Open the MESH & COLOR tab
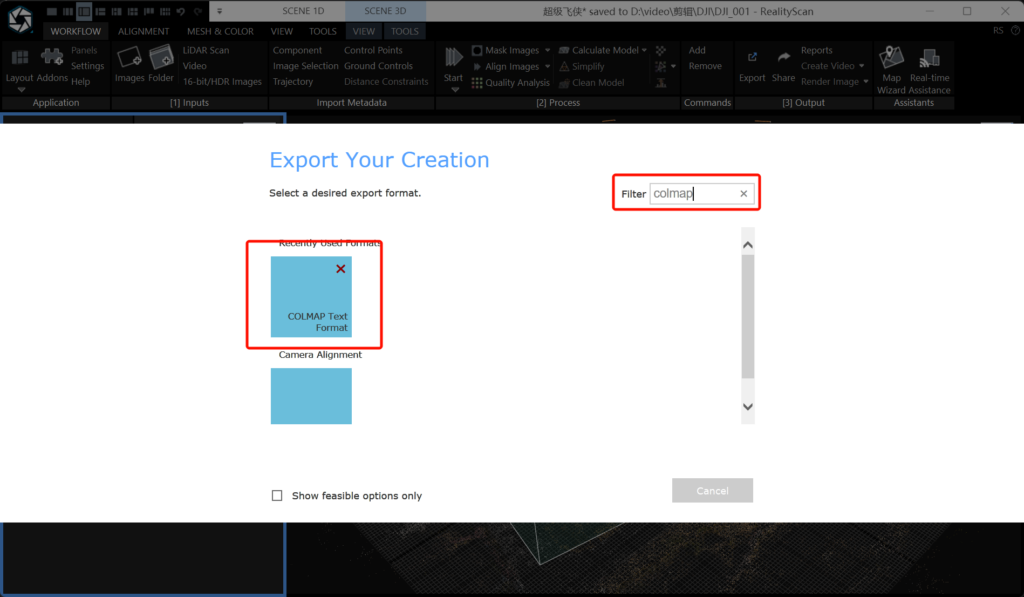 [x=220, y=31]
